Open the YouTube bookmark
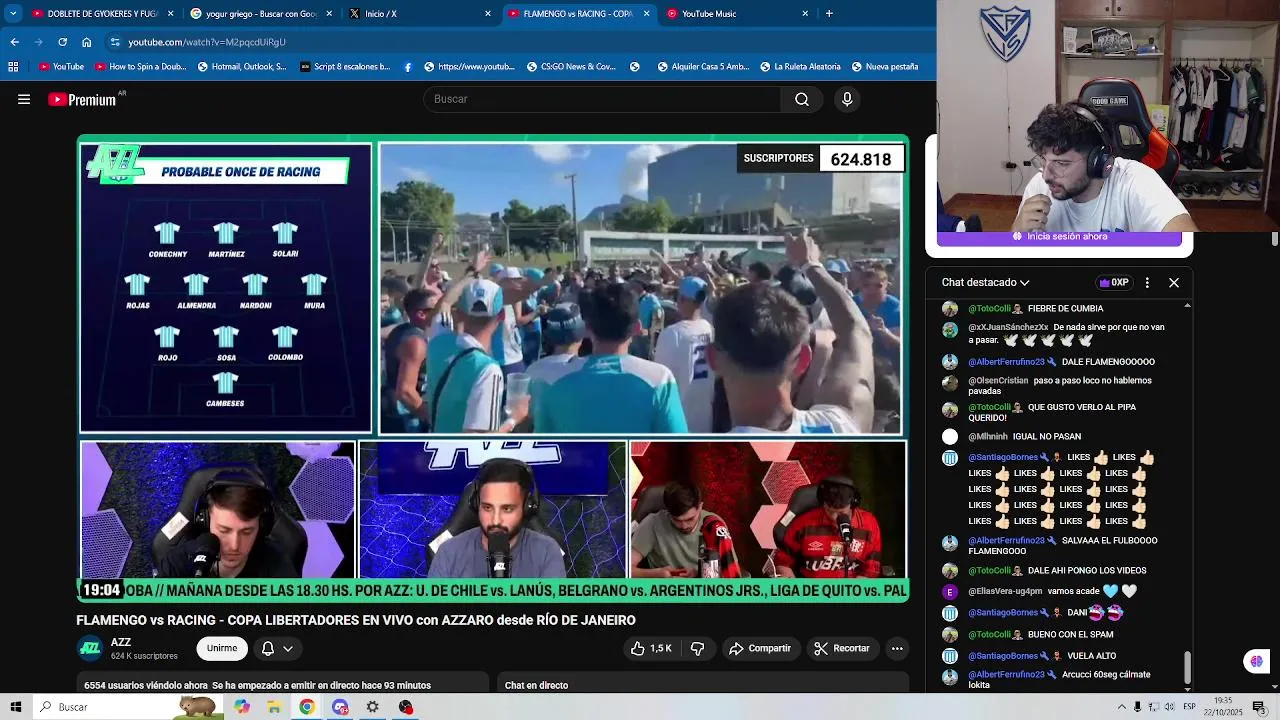 tap(62, 67)
